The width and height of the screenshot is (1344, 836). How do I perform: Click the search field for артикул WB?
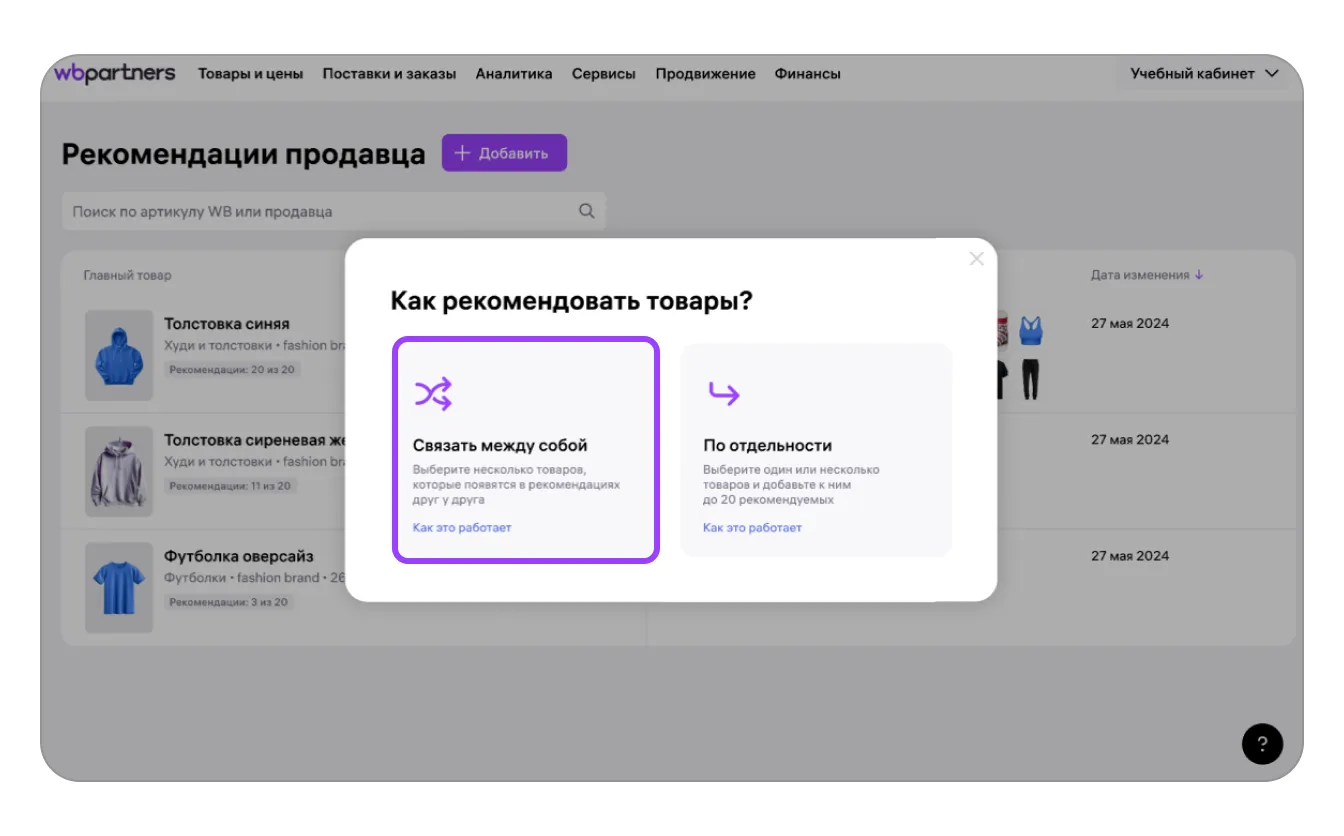click(x=300, y=211)
